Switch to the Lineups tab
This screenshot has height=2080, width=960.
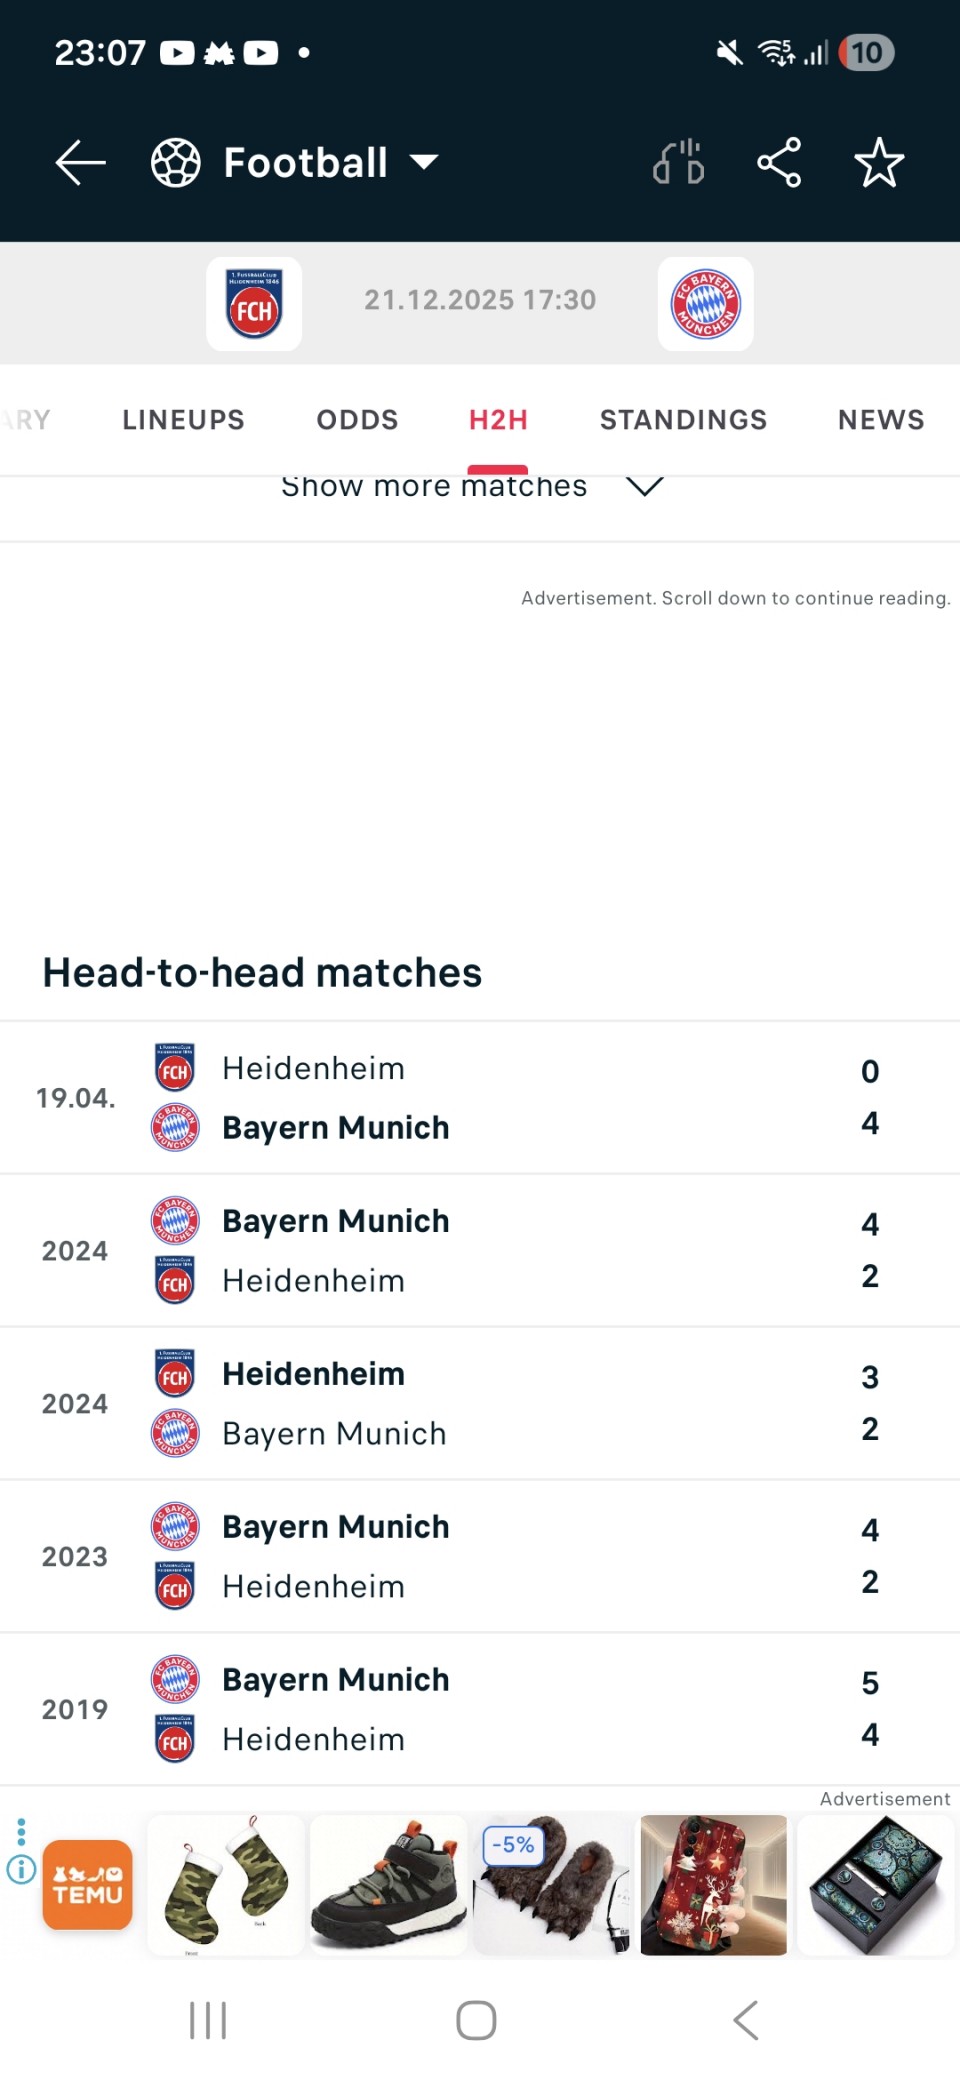click(x=183, y=420)
